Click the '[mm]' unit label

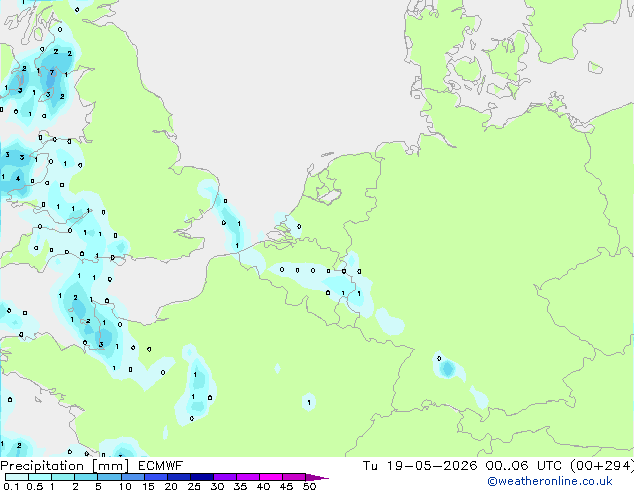point(110,466)
